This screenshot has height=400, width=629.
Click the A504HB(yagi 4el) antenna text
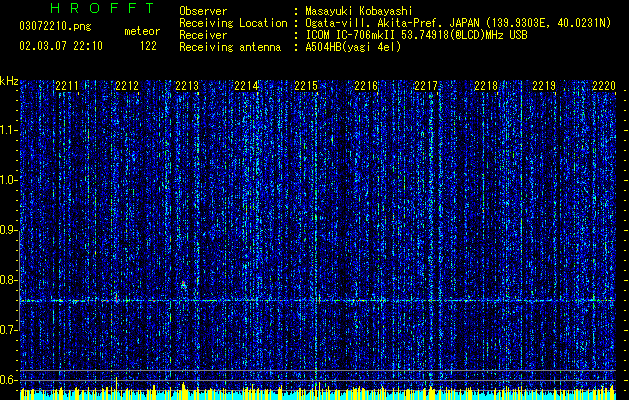coord(353,47)
